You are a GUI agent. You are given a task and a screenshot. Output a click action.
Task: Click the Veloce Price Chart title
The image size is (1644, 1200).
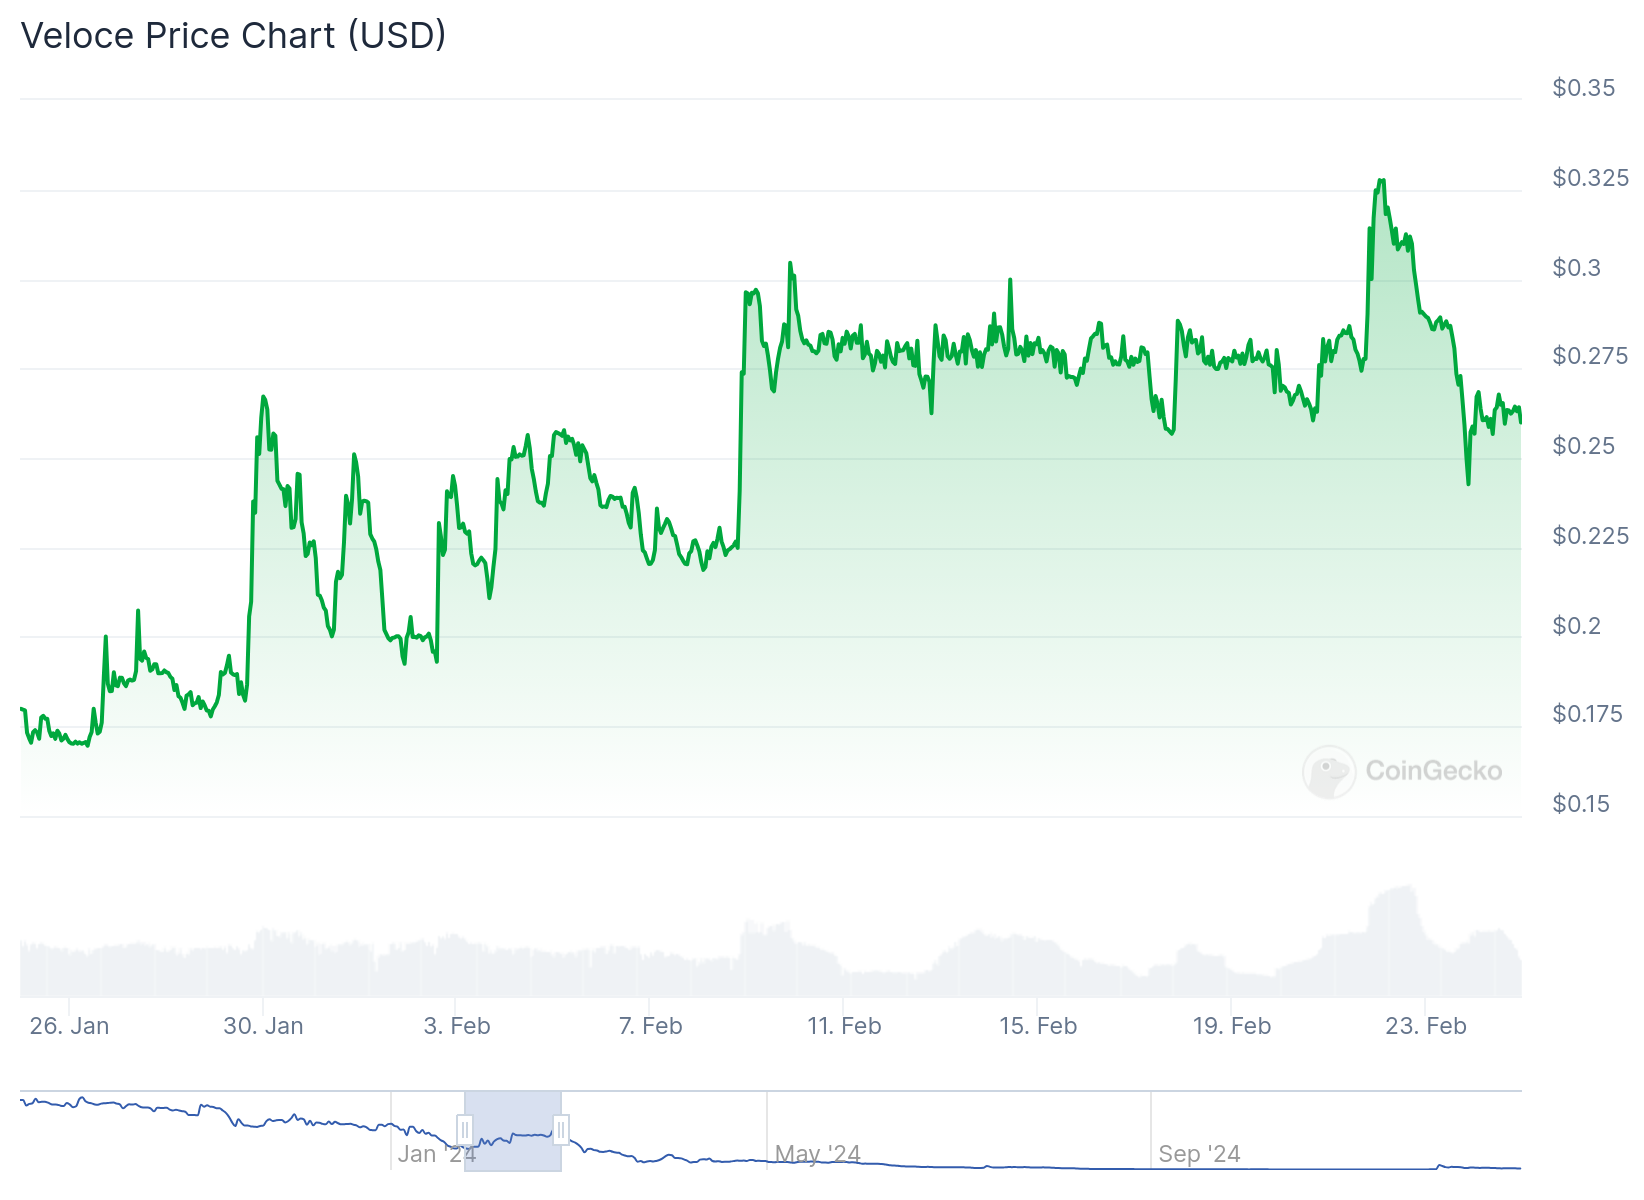pyautogui.click(x=234, y=35)
